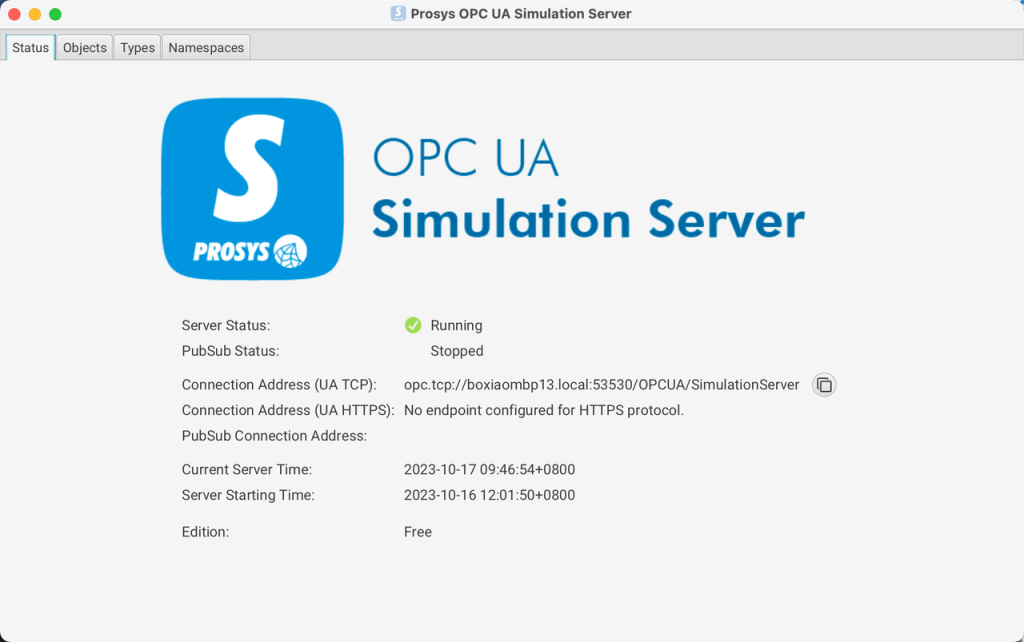Viewport: 1024px width, 642px height.
Task: Click the Edition Free label
Action: pos(417,531)
